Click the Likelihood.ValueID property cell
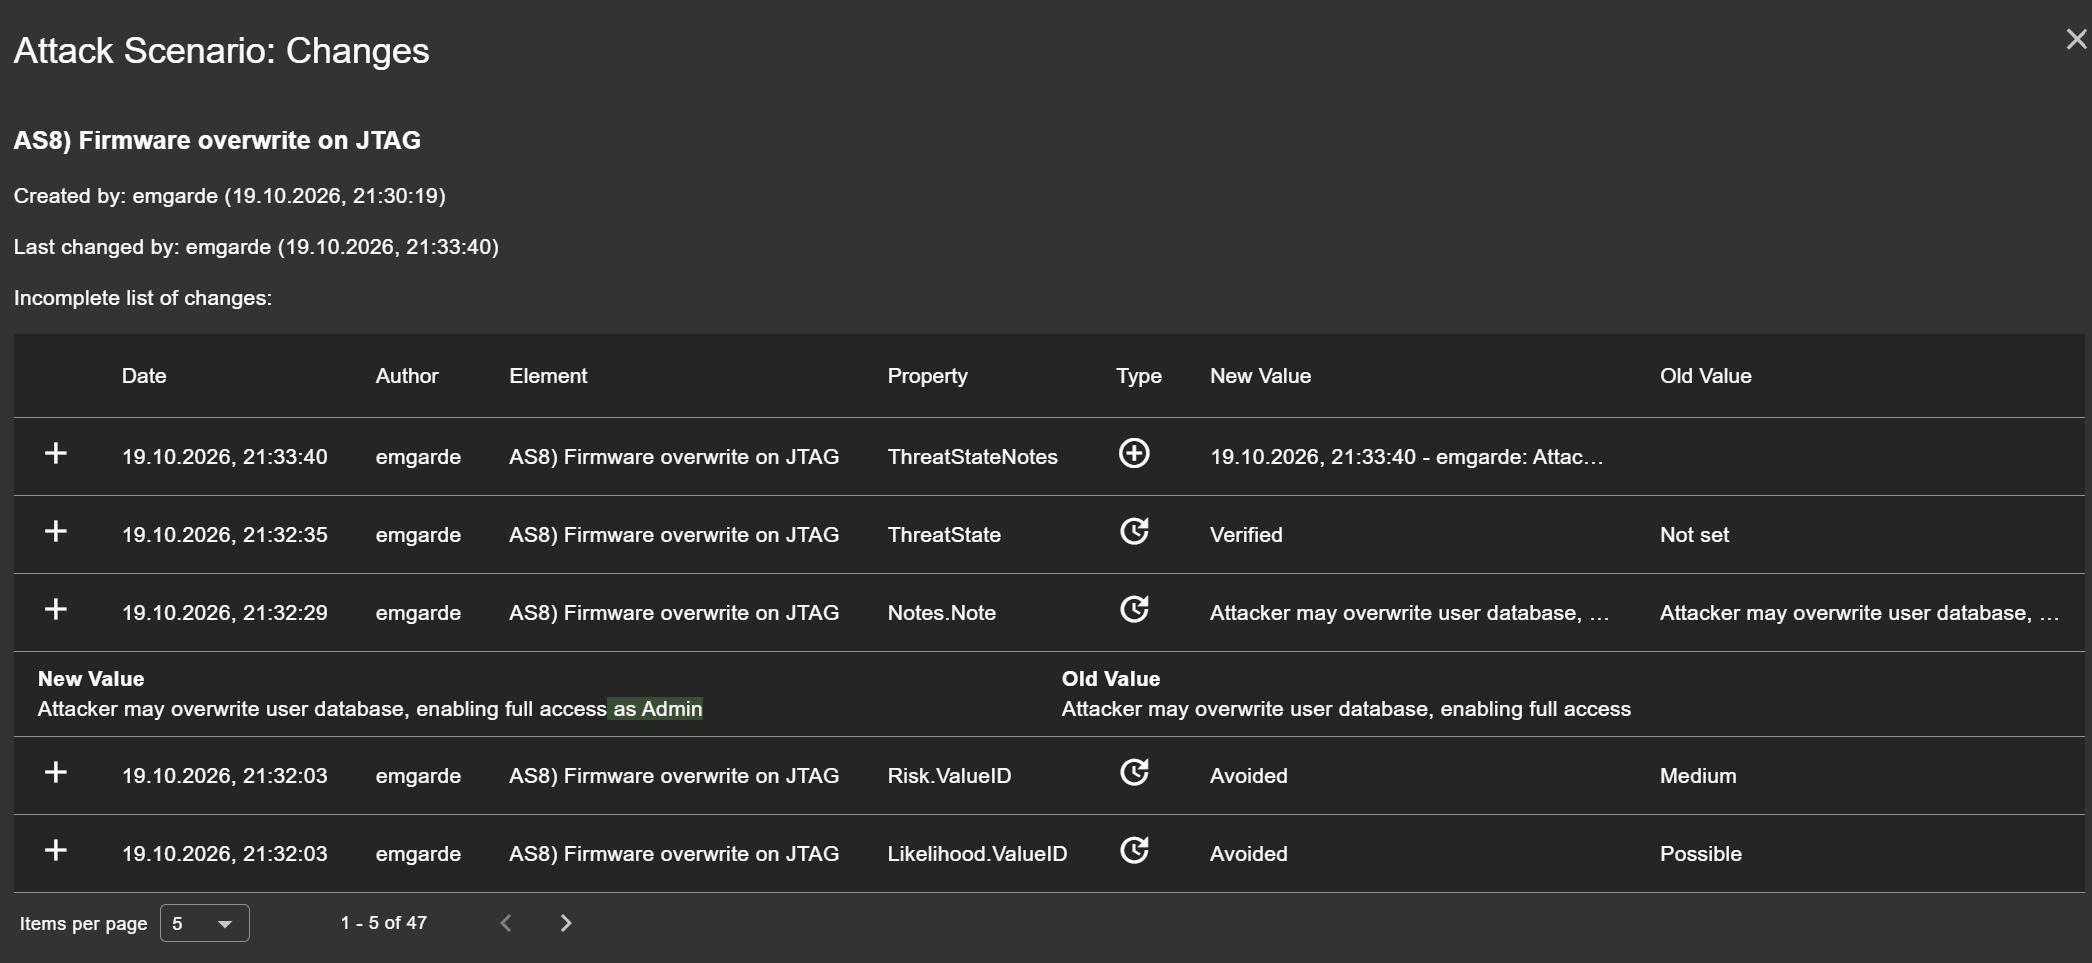 click(x=977, y=854)
